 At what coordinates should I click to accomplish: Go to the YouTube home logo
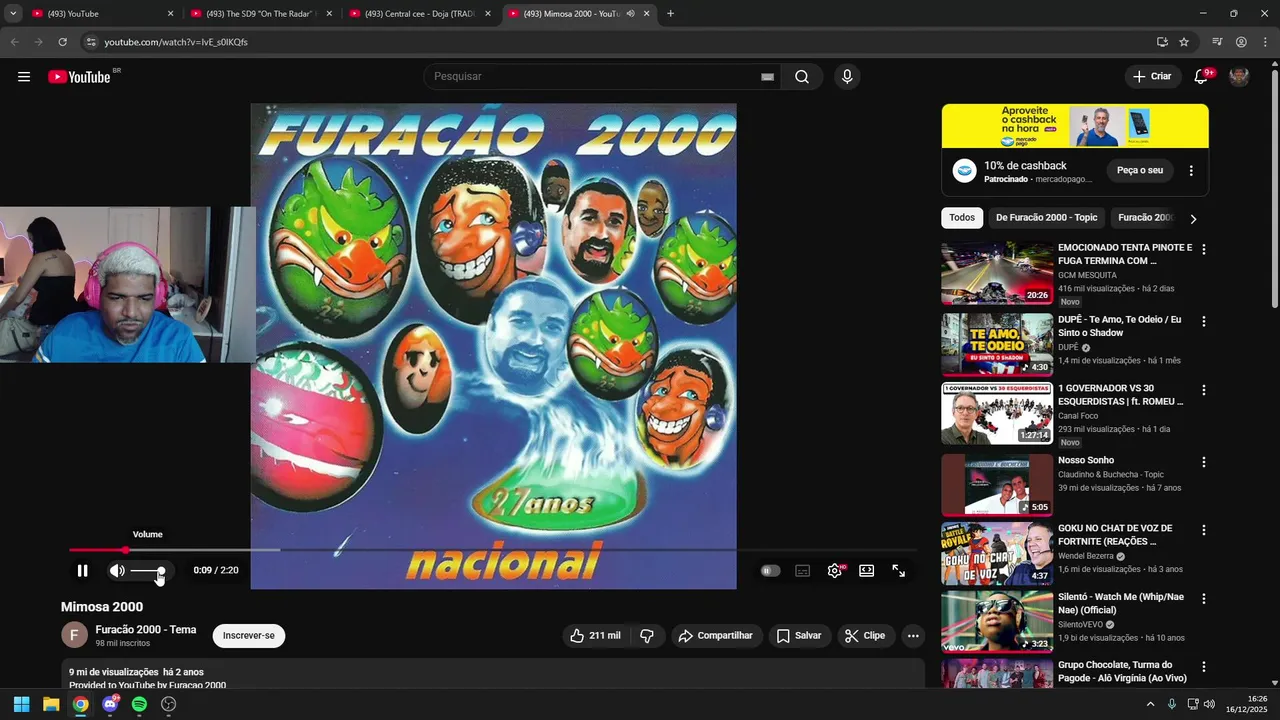pyautogui.click(x=79, y=77)
